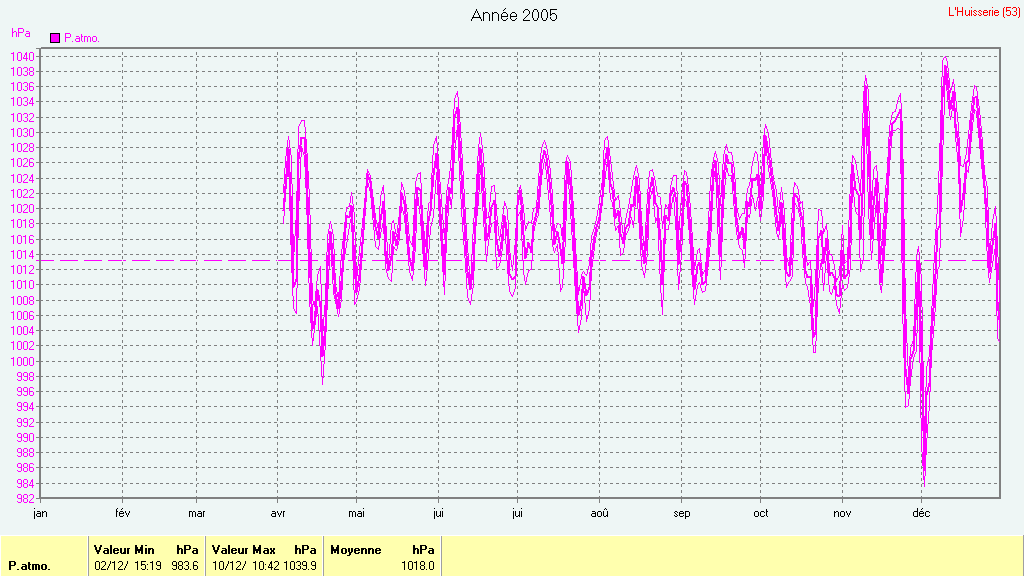Click the 'Valeur Max' column header
The image size is (1024, 576).
(244, 550)
